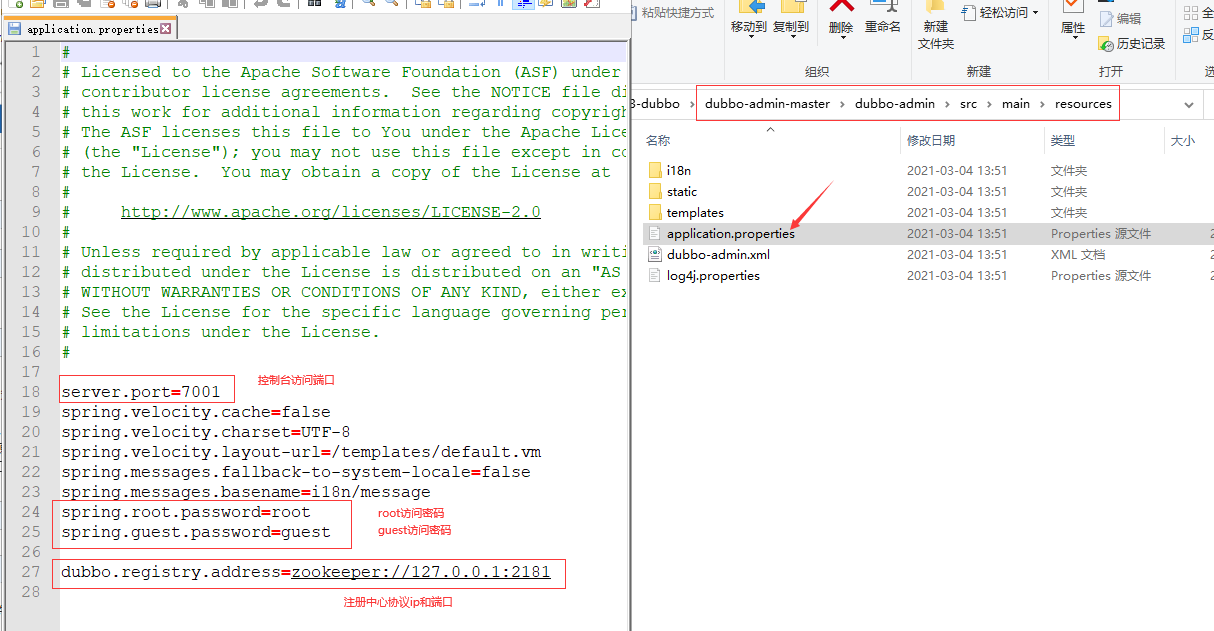1214x631 pixels.
Task: Click the server.port=7001 line
Action: pyautogui.click(x=140, y=392)
